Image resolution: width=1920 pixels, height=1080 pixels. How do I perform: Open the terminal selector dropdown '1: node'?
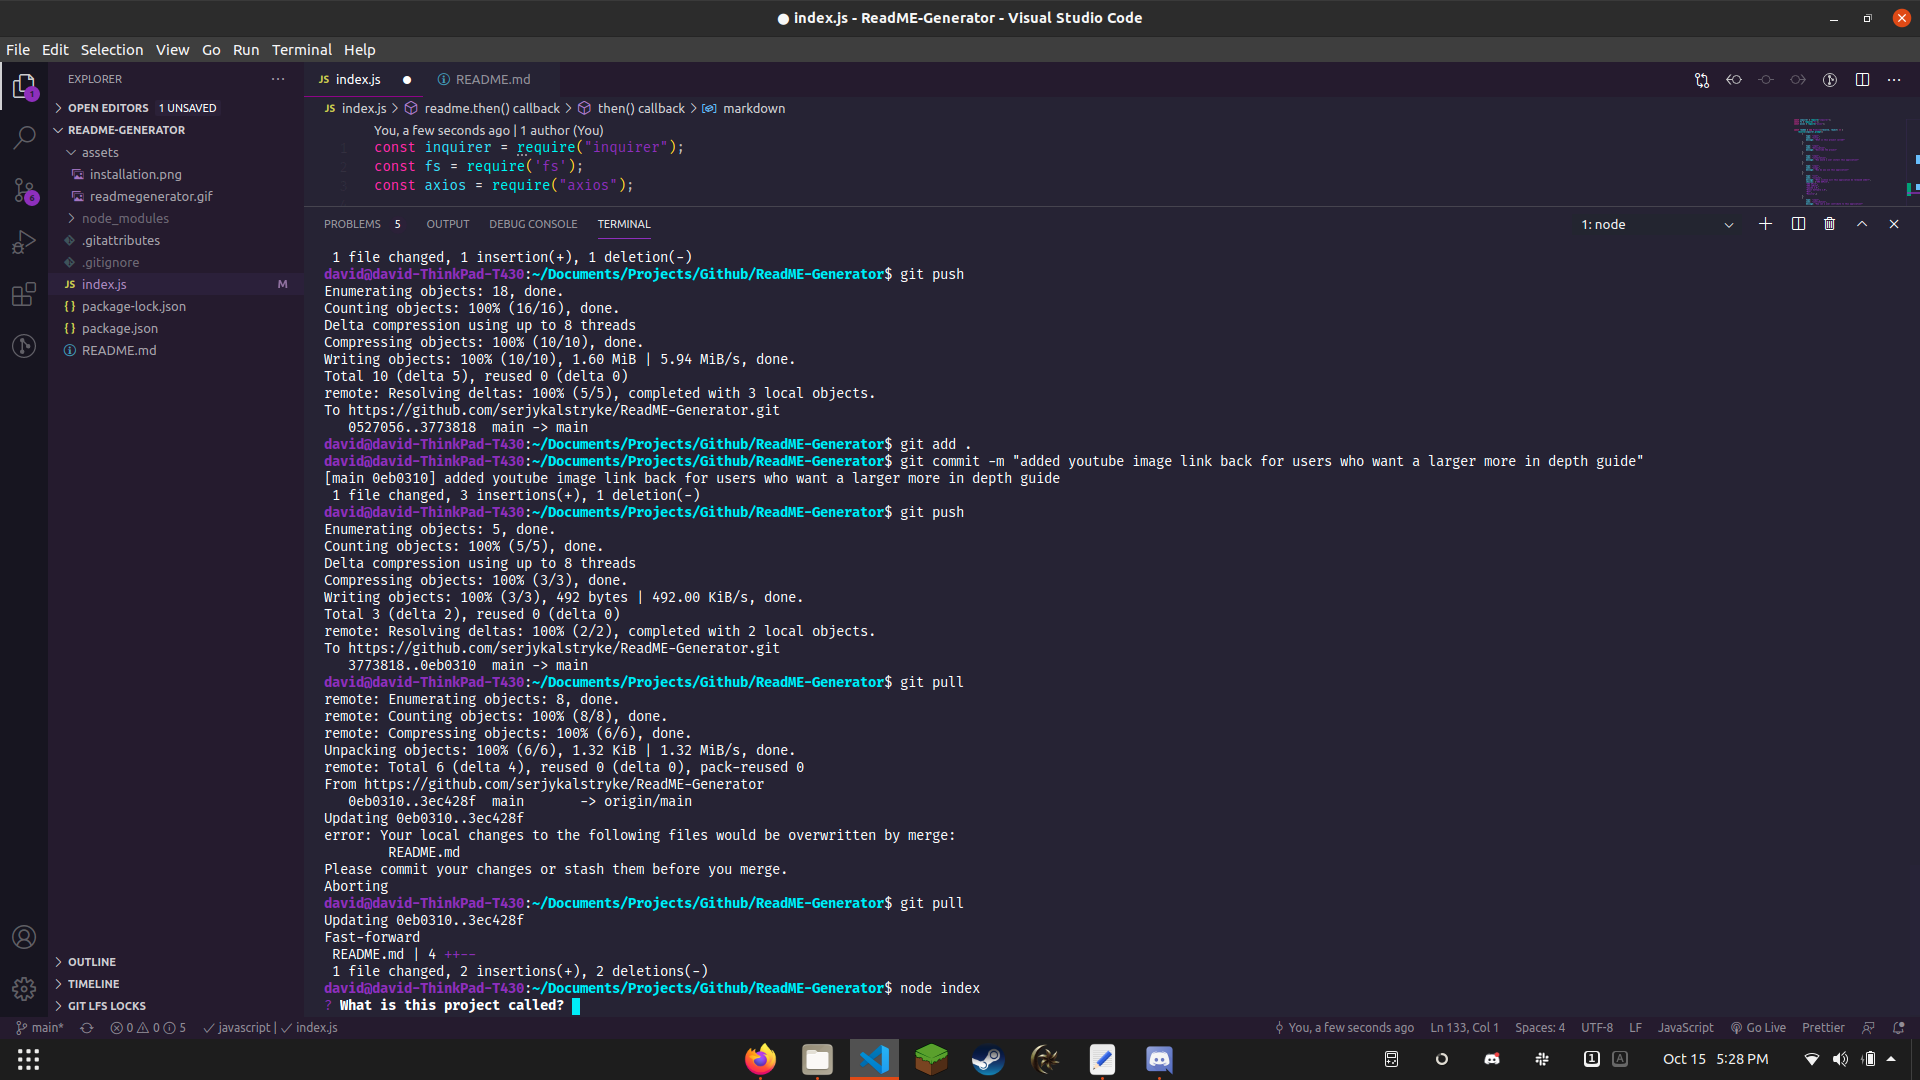[1656, 224]
